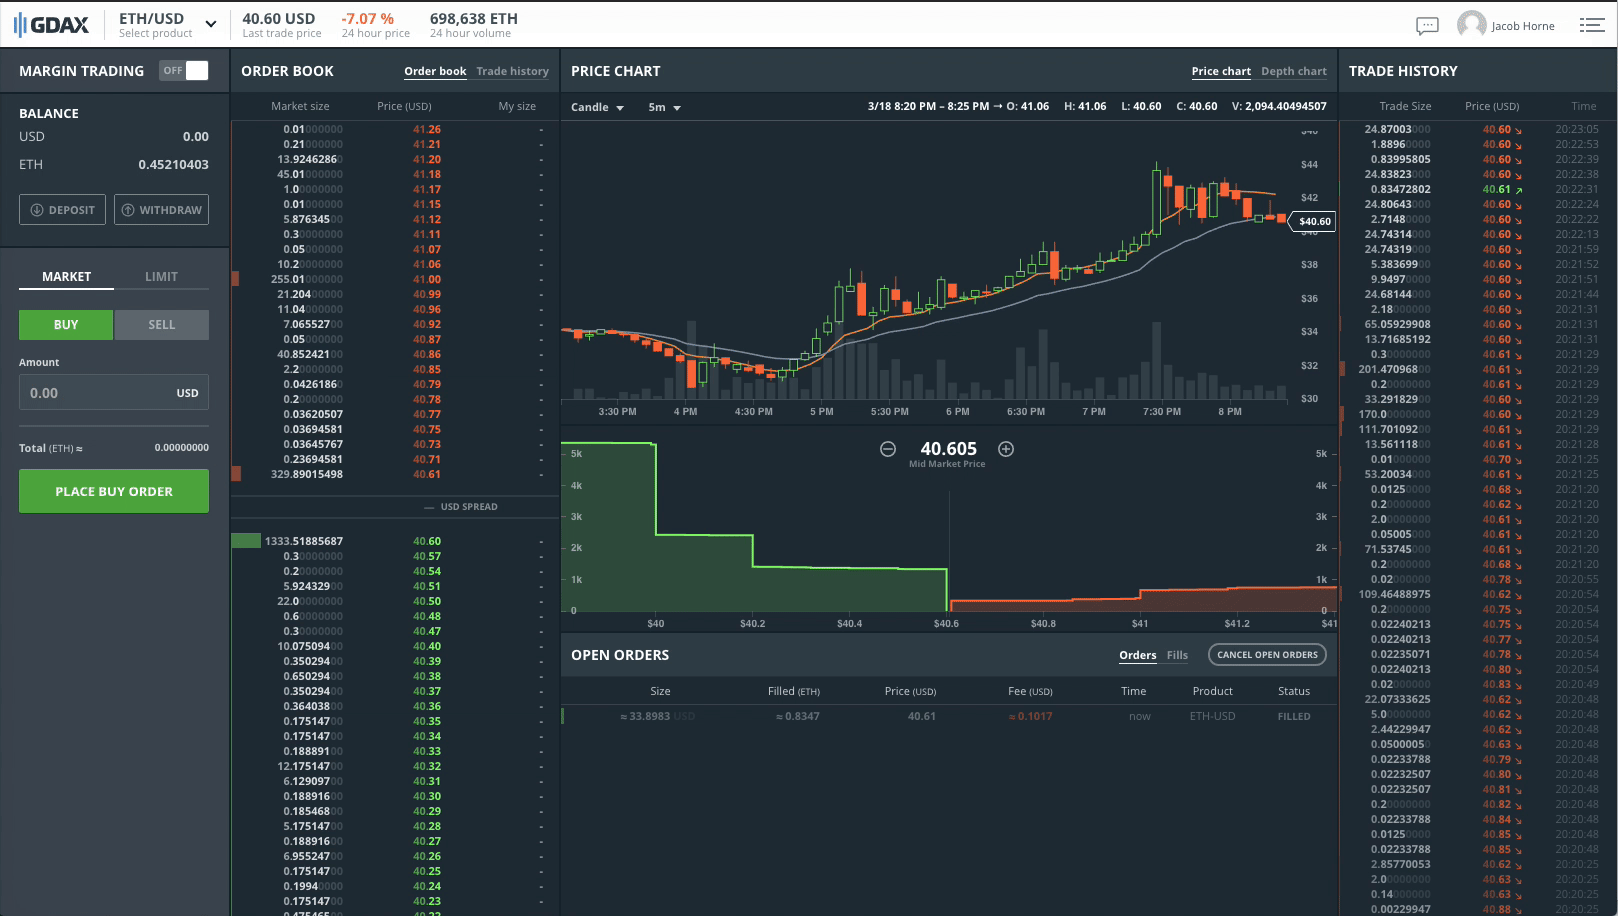Click the Amount USD input field
This screenshot has height=916, width=1618.
114,393
